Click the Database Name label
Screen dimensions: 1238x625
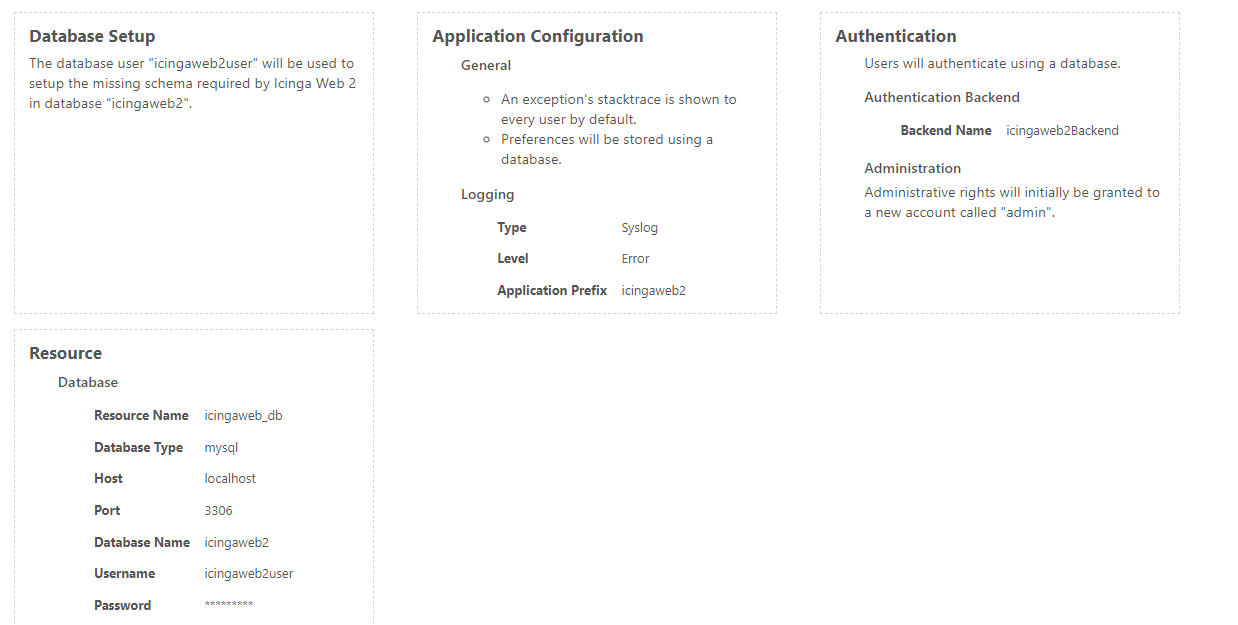tap(142, 542)
